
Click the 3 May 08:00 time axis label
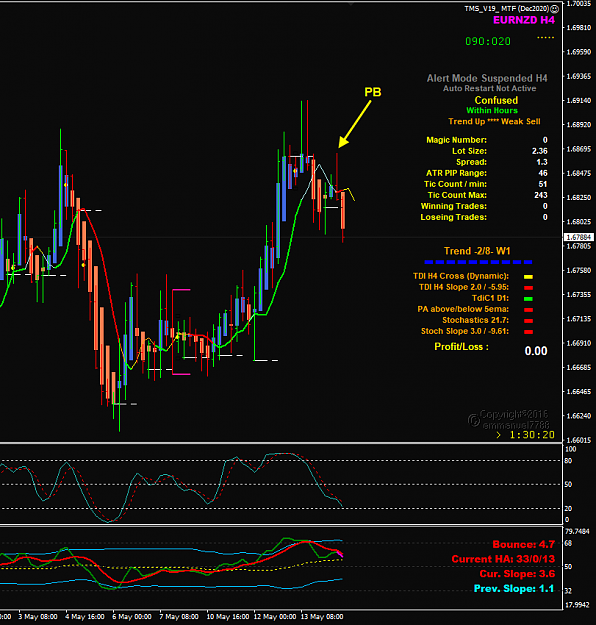pyautogui.click(x=38, y=617)
